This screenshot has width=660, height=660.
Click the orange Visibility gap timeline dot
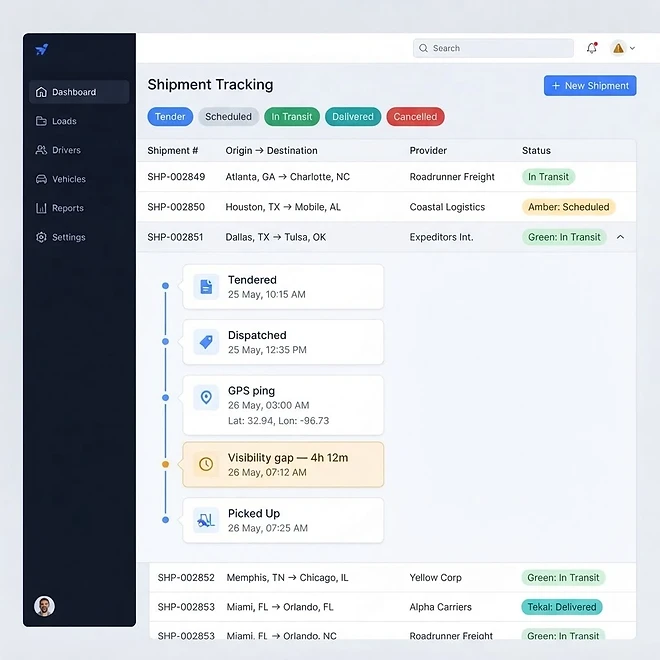[165, 465]
